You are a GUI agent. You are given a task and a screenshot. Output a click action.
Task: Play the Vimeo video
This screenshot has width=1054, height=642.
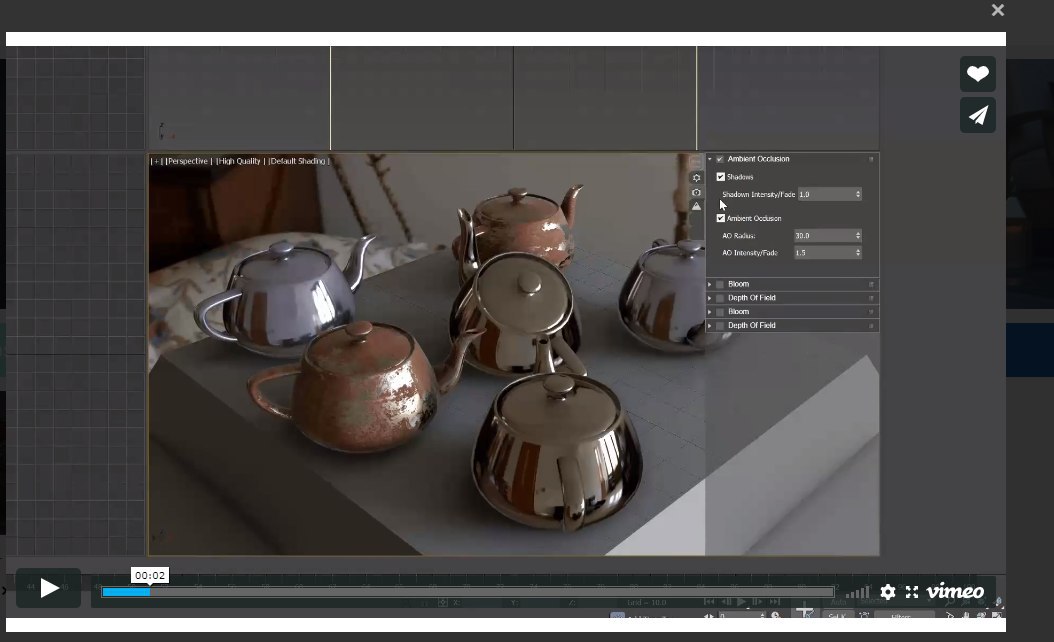coord(48,588)
